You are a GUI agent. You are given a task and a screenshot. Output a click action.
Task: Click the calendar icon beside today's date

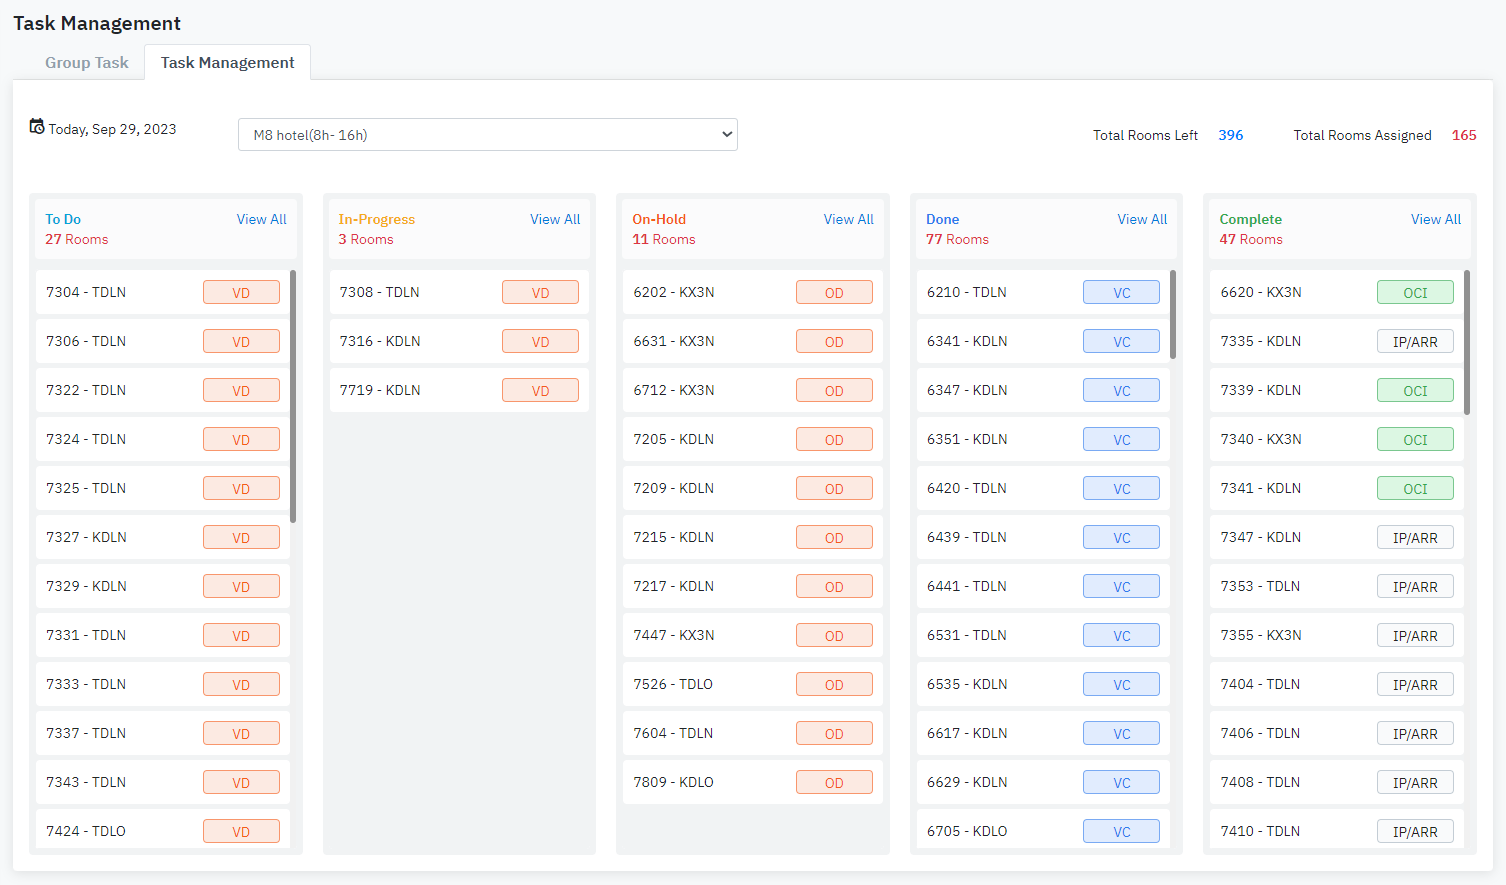click(37, 127)
